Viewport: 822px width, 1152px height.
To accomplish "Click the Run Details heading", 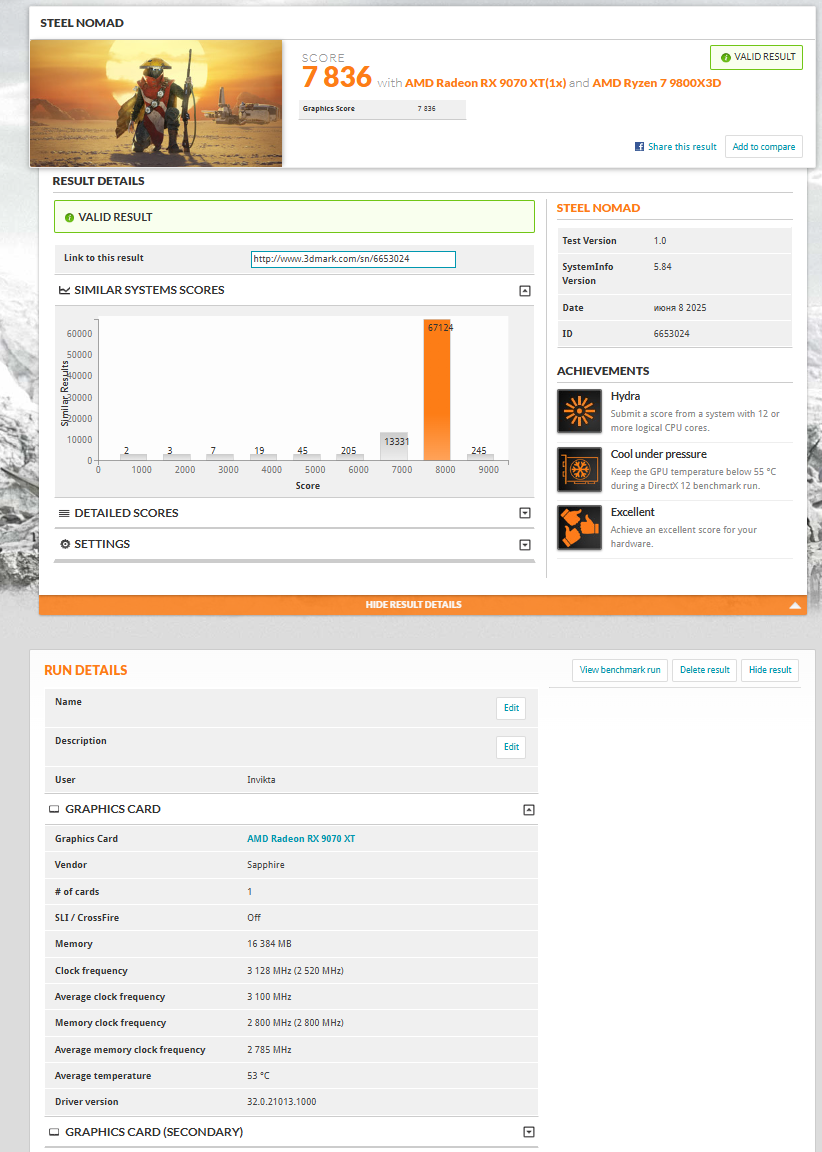I will click(86, 671).
